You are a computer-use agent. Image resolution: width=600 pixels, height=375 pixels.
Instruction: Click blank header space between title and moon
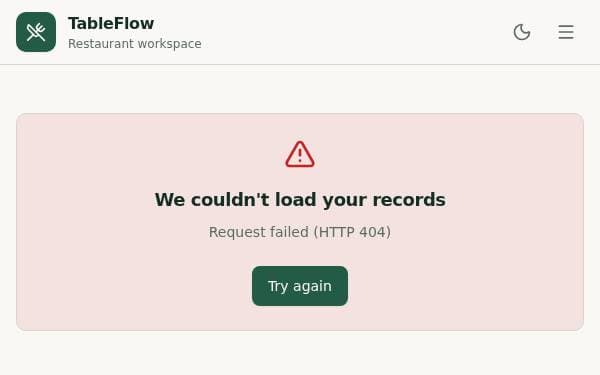(x=356, y=32)
